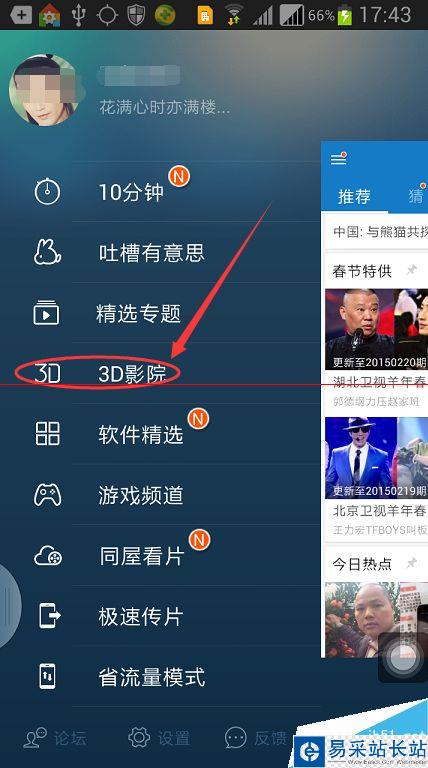428x768 pixels.
Task: Tap the phone transfer icon for 极速传片
Action: coord(49,616)
